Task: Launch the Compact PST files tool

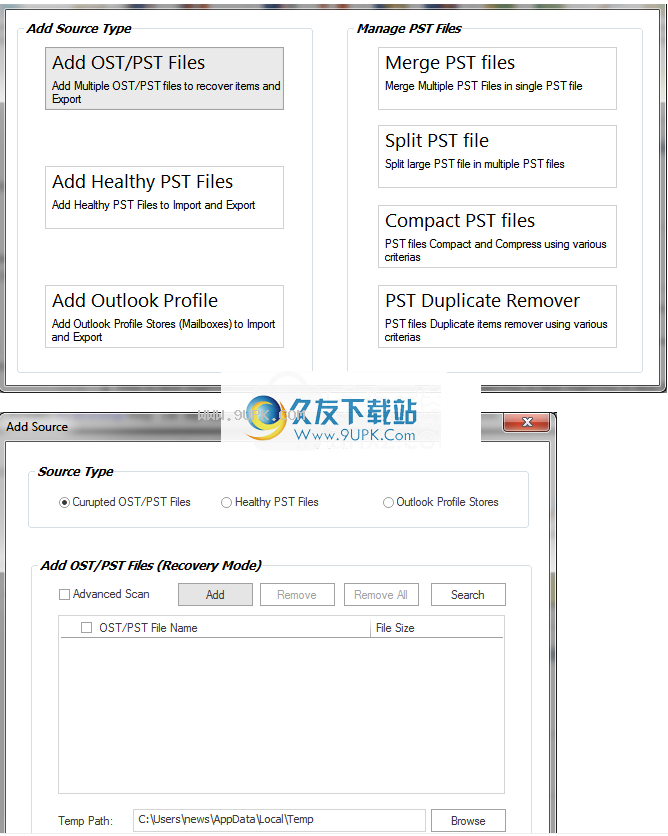Action: (x=497, y=237)
